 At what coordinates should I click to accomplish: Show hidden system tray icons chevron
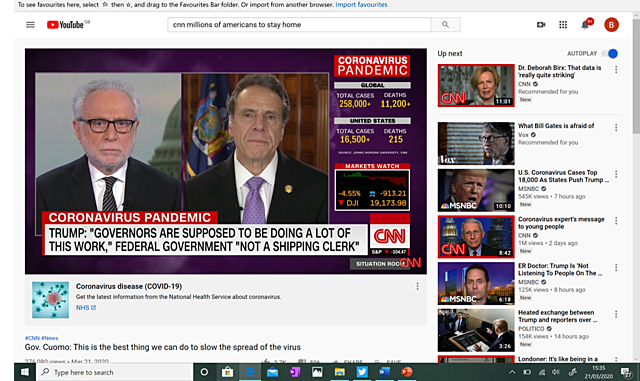pyautogui.click(x=512, y=372)
